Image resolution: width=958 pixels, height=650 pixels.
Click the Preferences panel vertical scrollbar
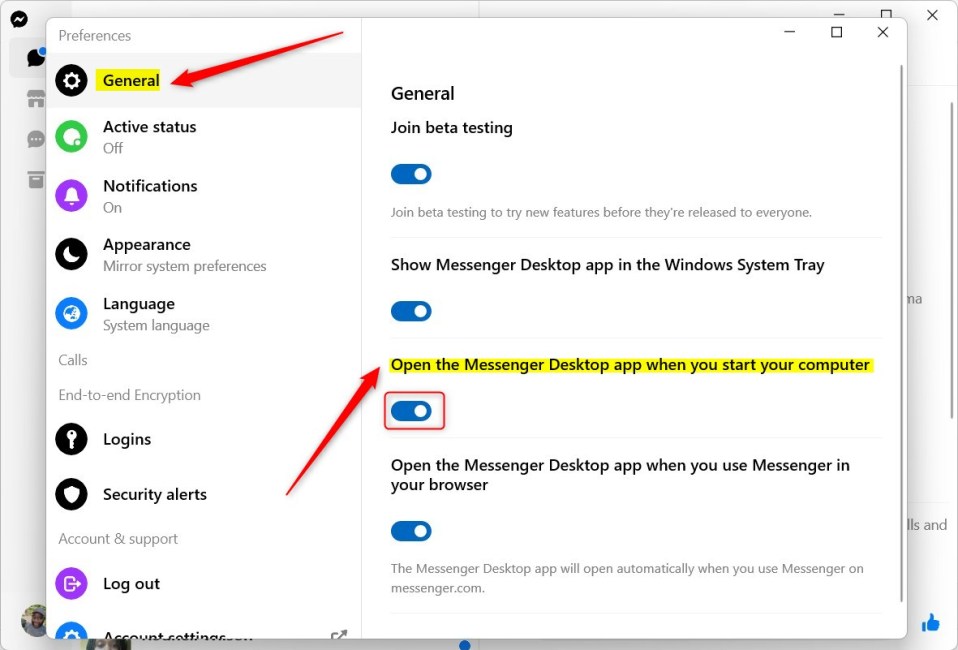pos(901,333)
